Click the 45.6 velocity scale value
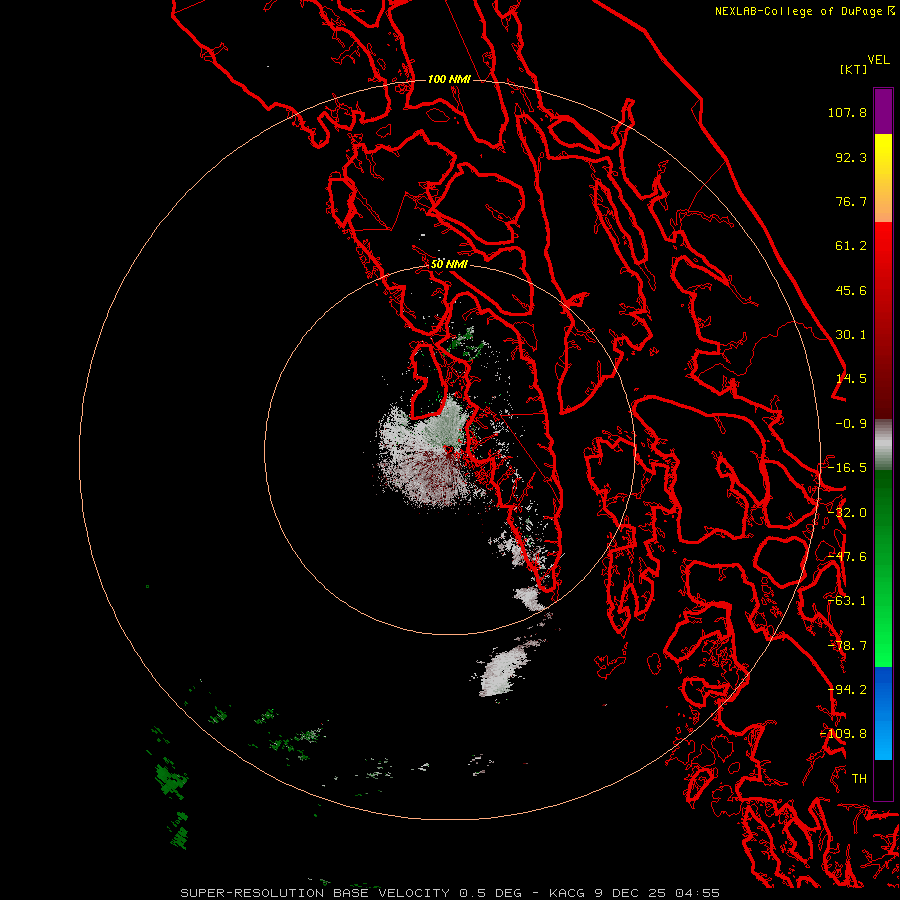 pos(851,290)
